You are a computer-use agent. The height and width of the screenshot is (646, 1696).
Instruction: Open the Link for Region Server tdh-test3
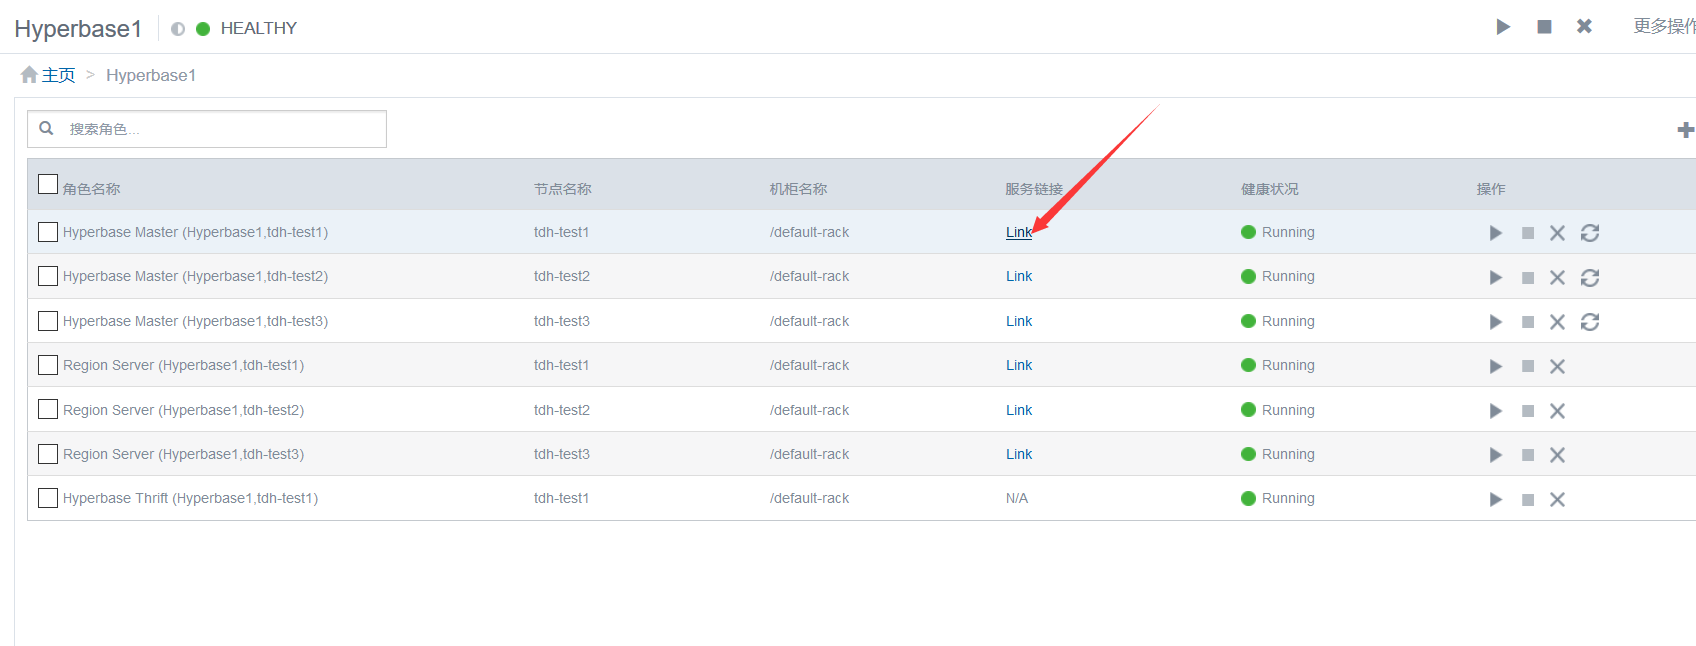[x=1018, y=454]
